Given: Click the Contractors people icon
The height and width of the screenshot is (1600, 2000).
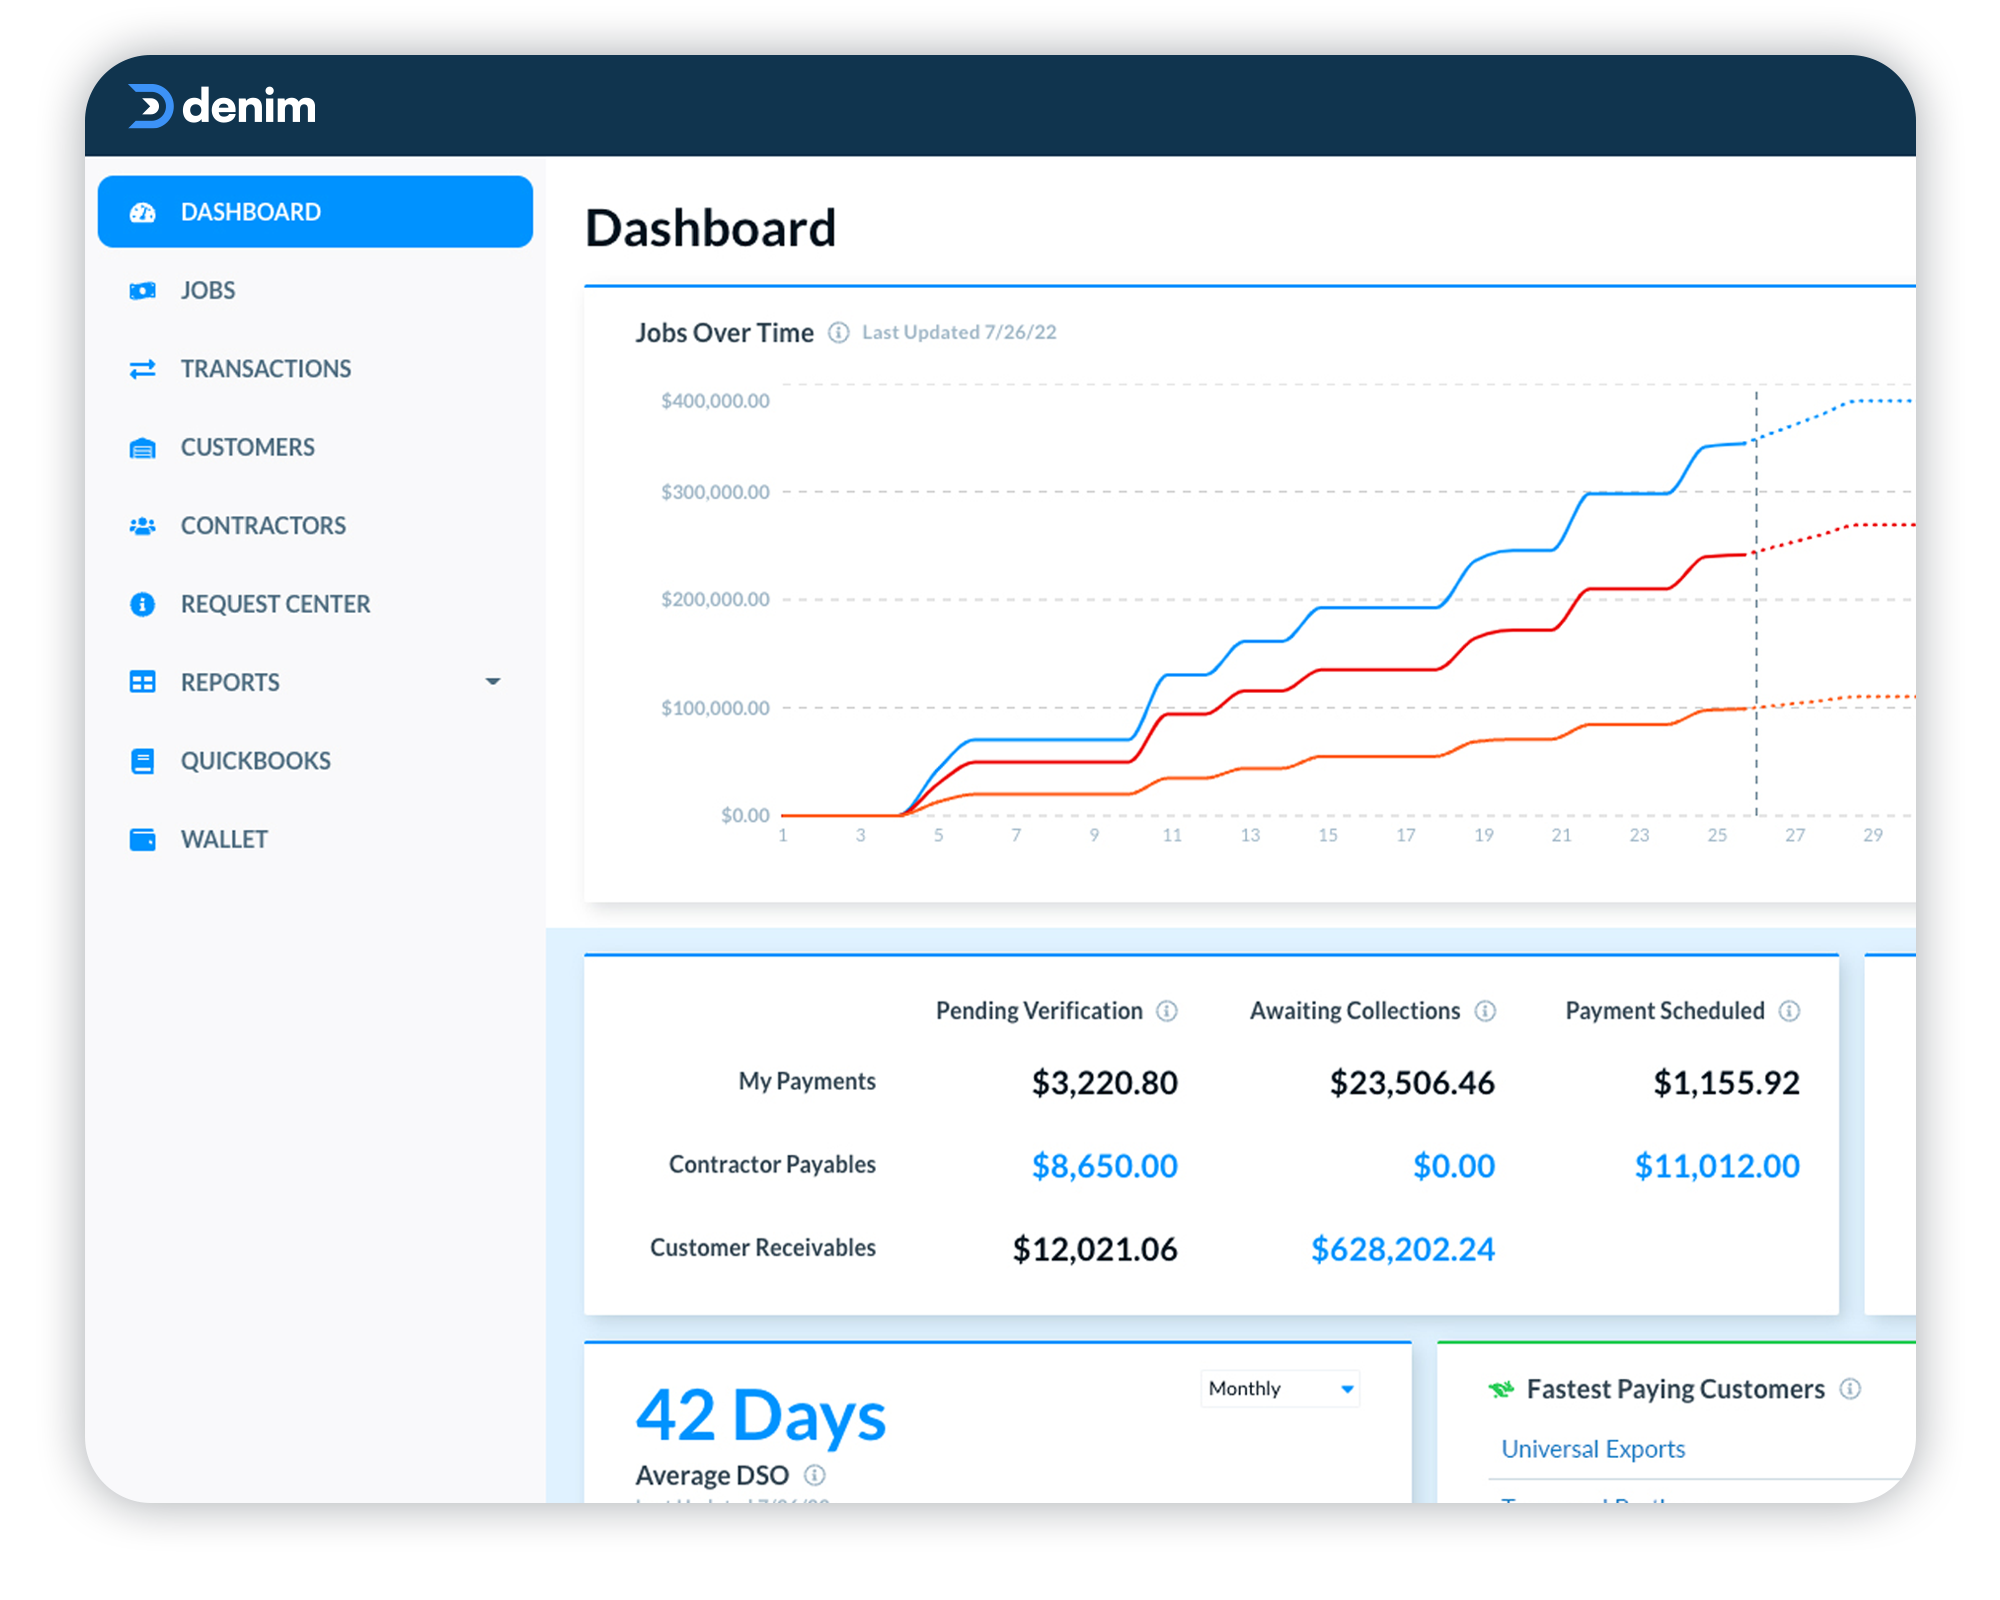Looking at the screenshot, I should [143, 526].
